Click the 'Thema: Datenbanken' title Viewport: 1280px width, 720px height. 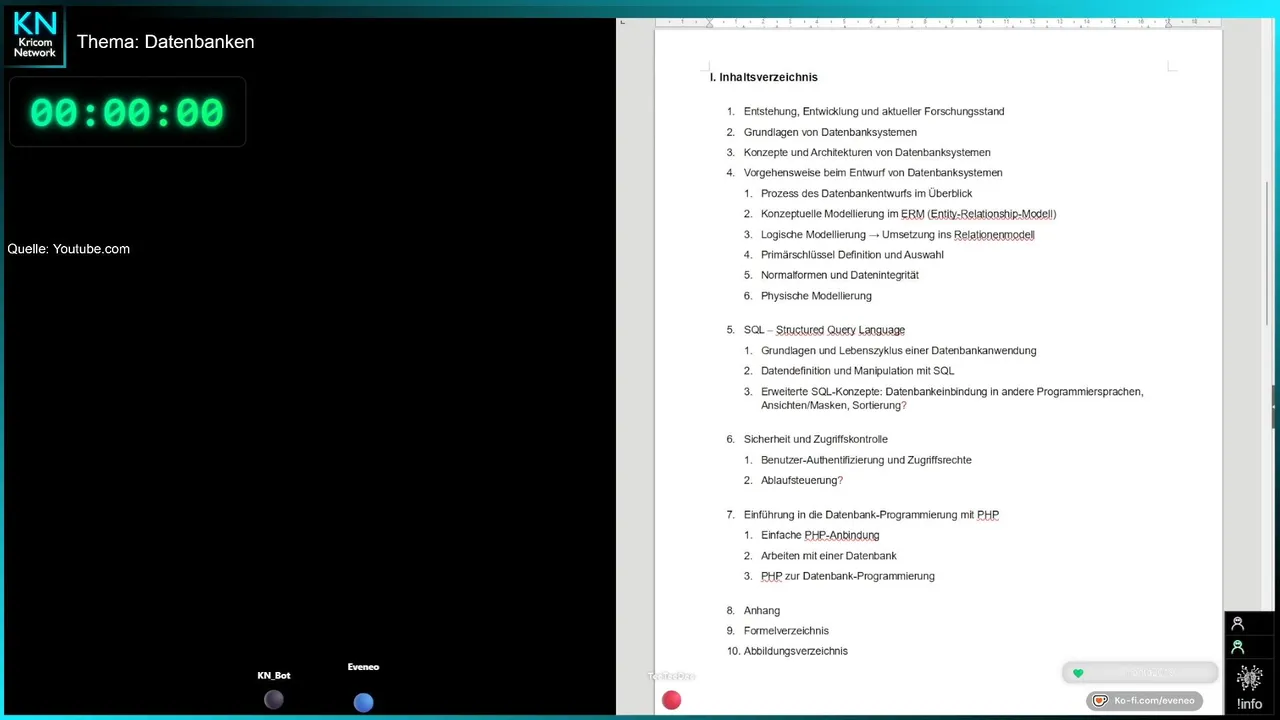coord(166,42)
